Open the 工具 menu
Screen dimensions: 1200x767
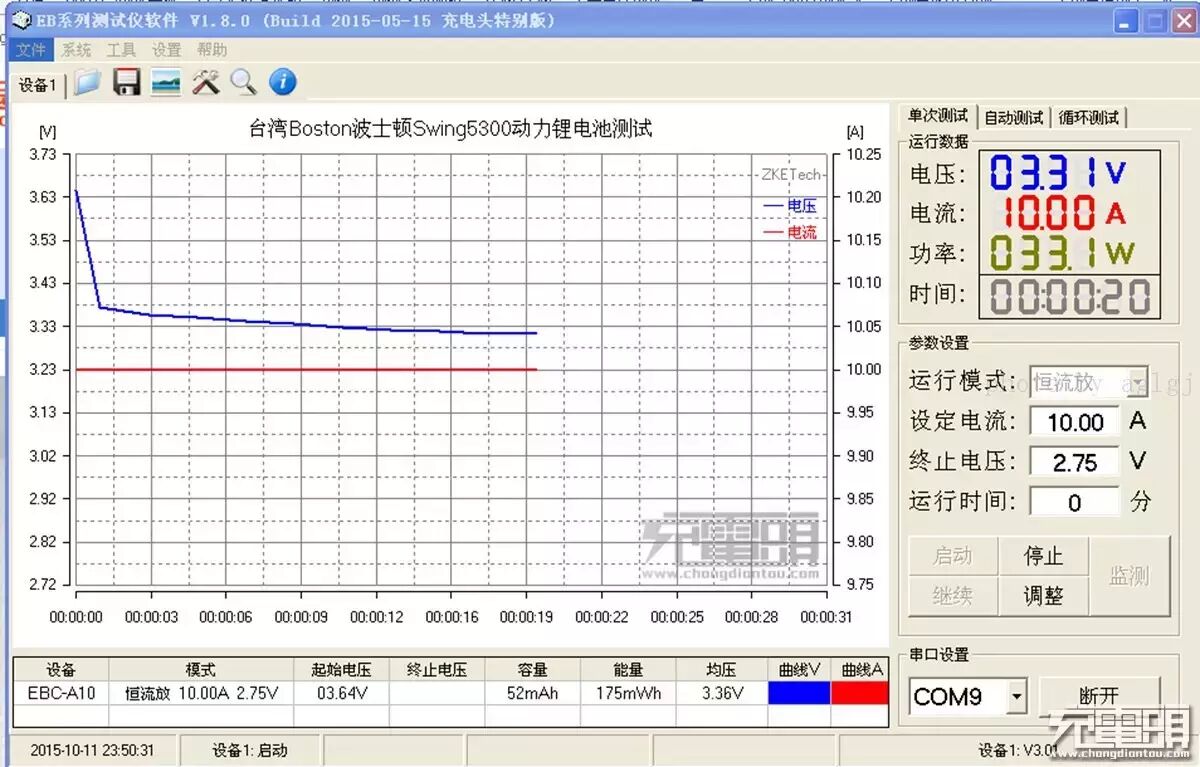[x=121, y=50]
